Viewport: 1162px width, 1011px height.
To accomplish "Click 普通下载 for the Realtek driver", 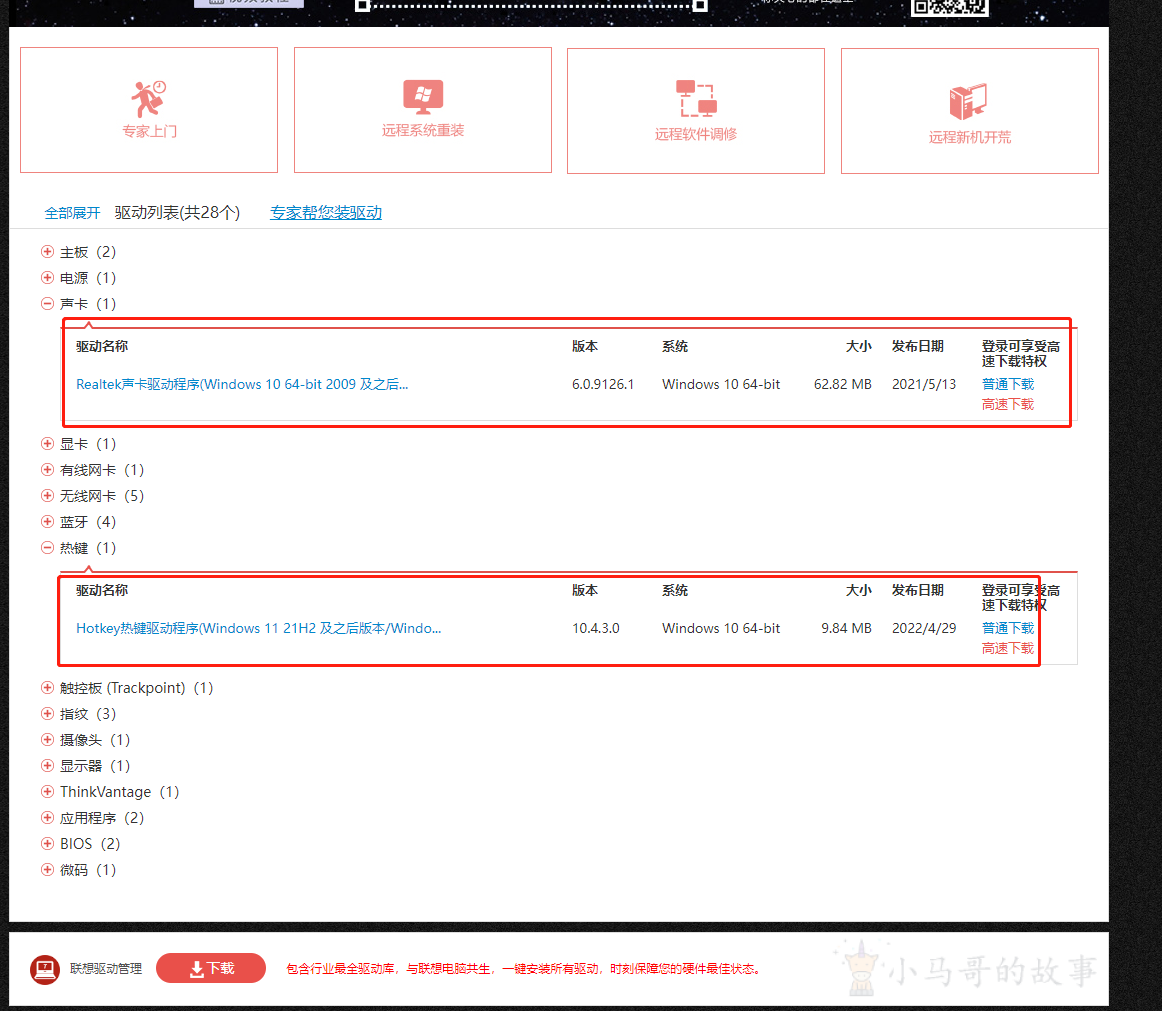I will pyautogui.click(x=1008, y=384).
